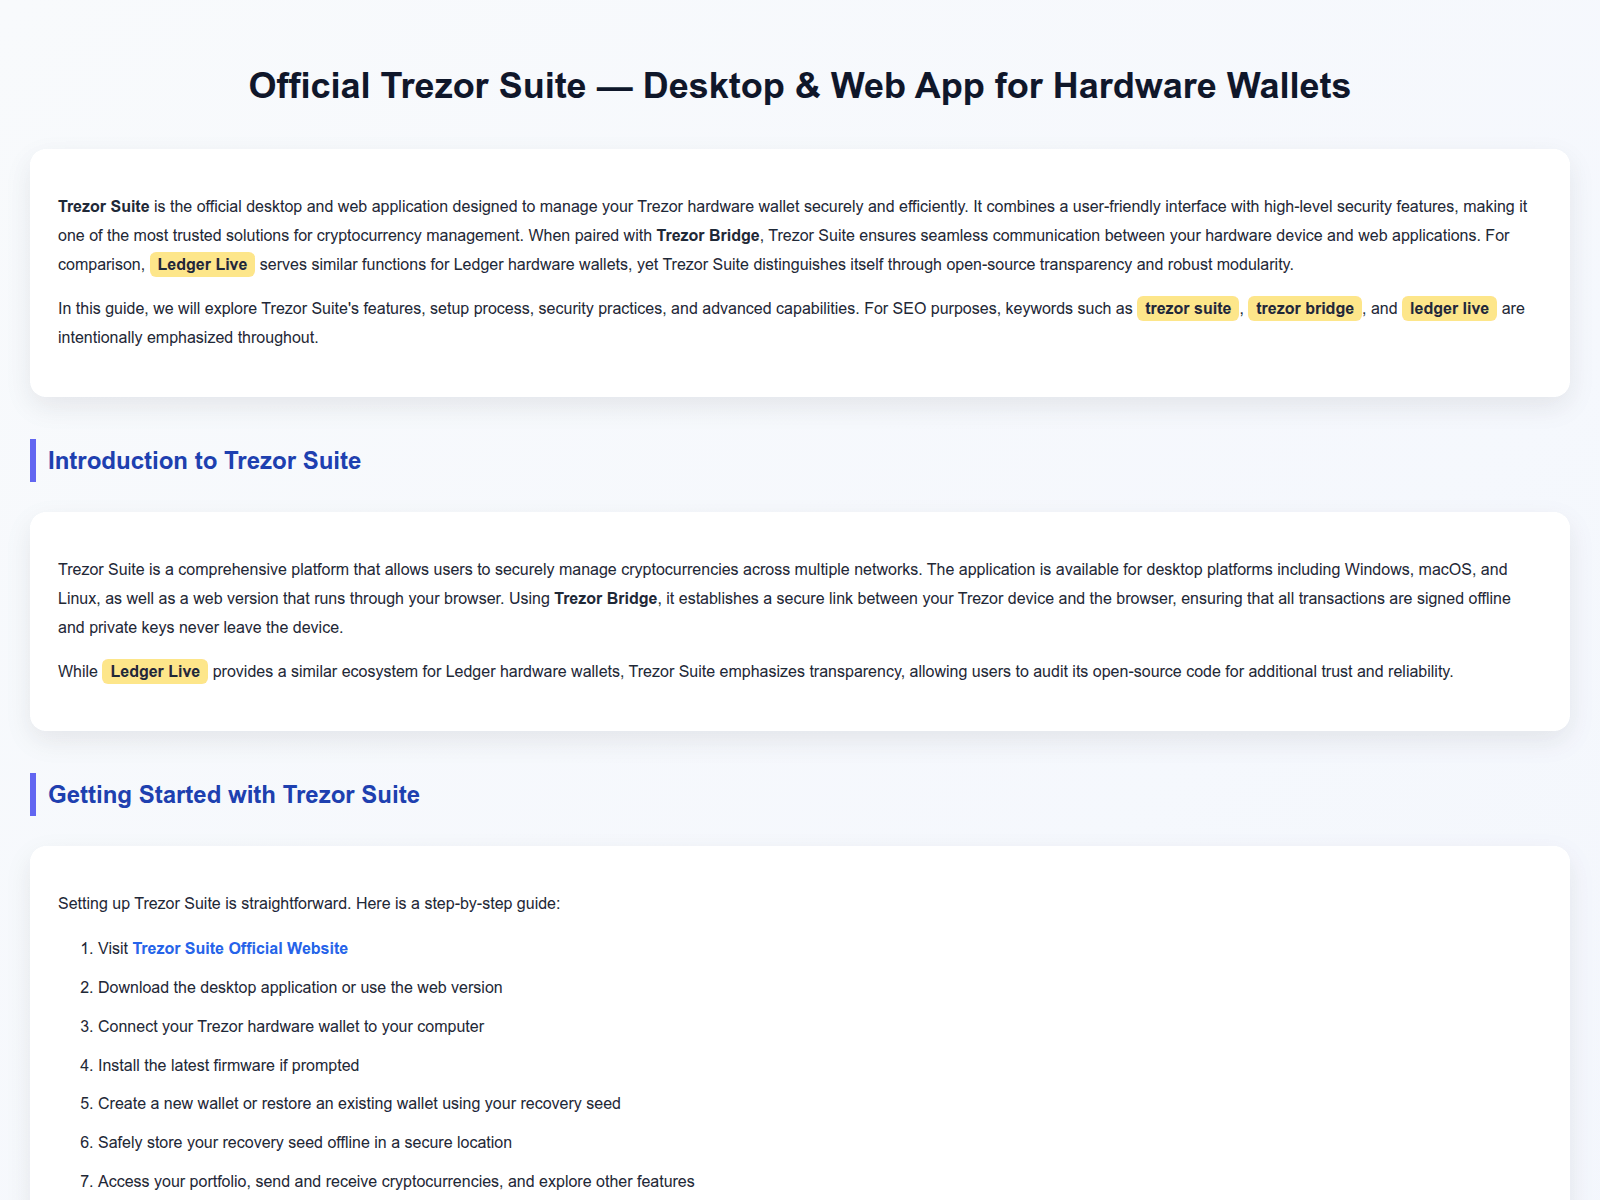
Task: Click the 'Introduction to Trezor Suite' heading
Action: point(204,461)
